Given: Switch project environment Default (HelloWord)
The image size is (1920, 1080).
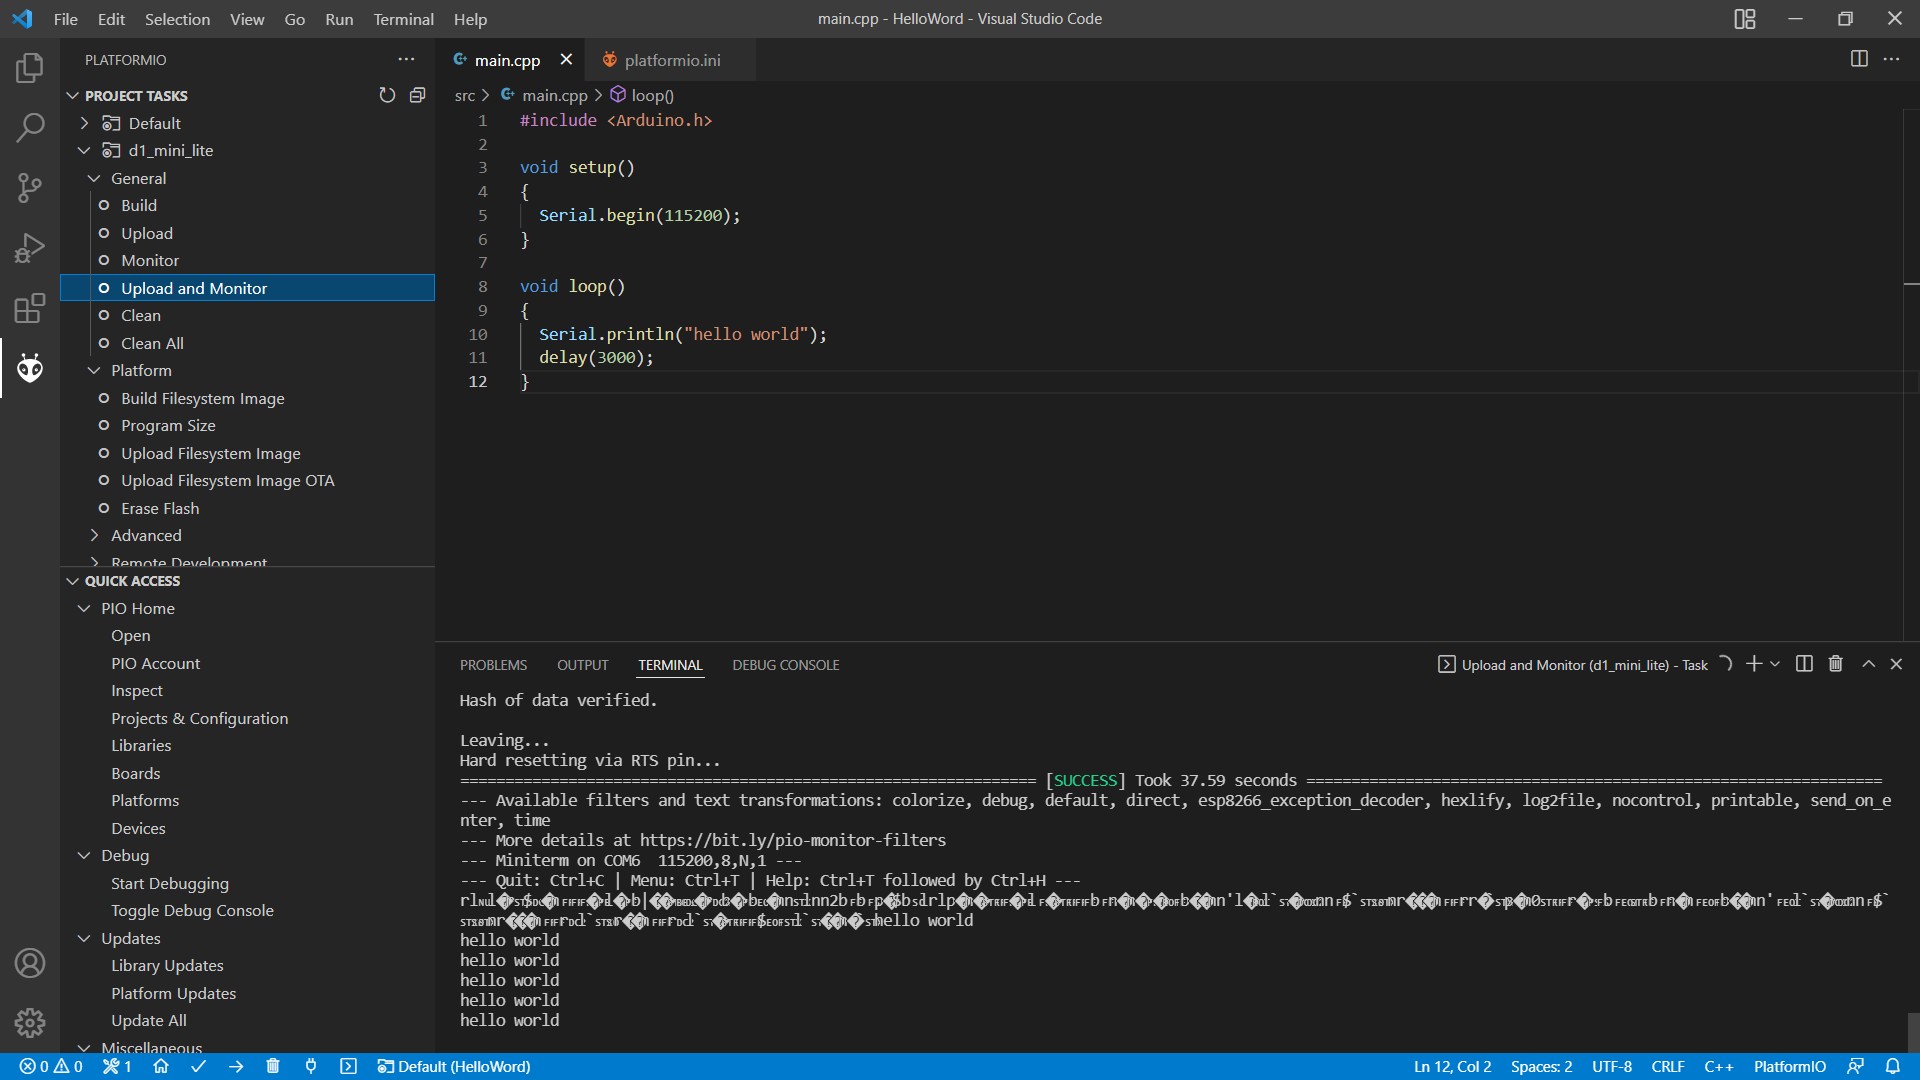Looking at the screenshot, I should coord(453,1066).
